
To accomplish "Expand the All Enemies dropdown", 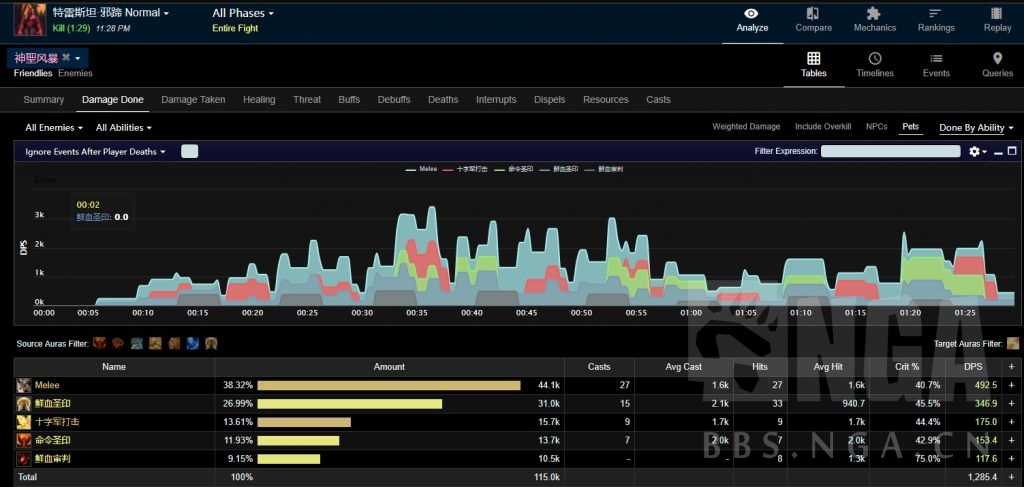I will [x=54, y=128].
